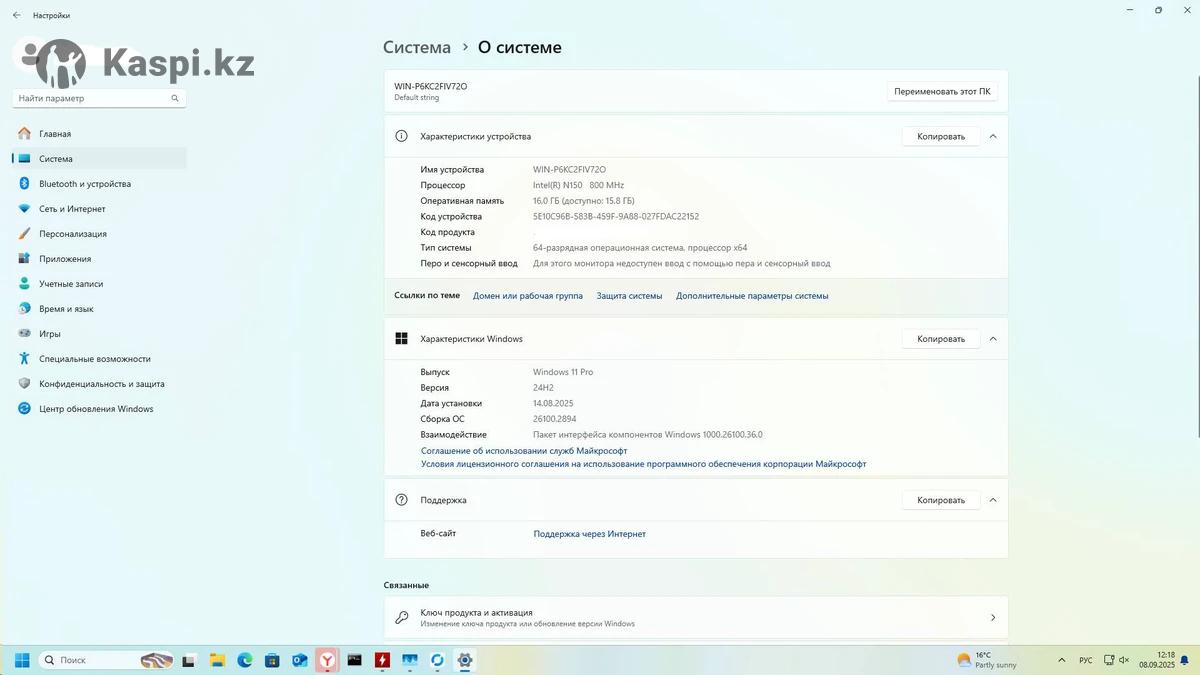The width and height of the screenshot is (1200, 675).
Task: Click the System breadcrumb to go back
Action: (x=417, y=47)
